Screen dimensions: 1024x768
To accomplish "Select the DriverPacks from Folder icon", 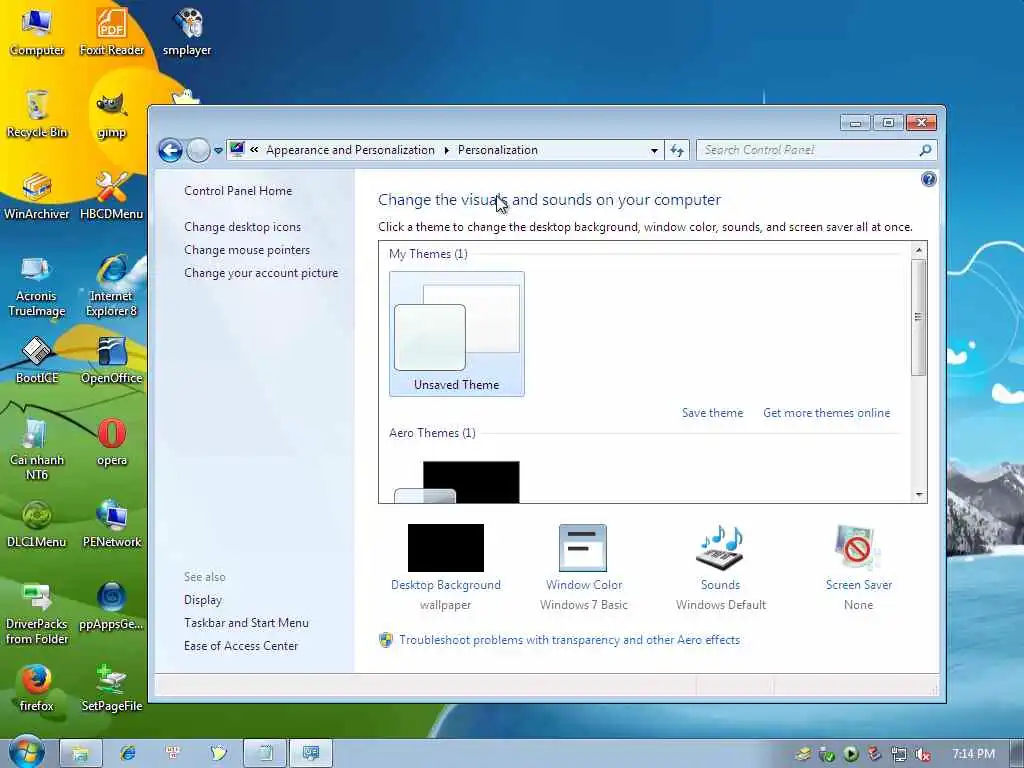I will click(x=37, y=614).
